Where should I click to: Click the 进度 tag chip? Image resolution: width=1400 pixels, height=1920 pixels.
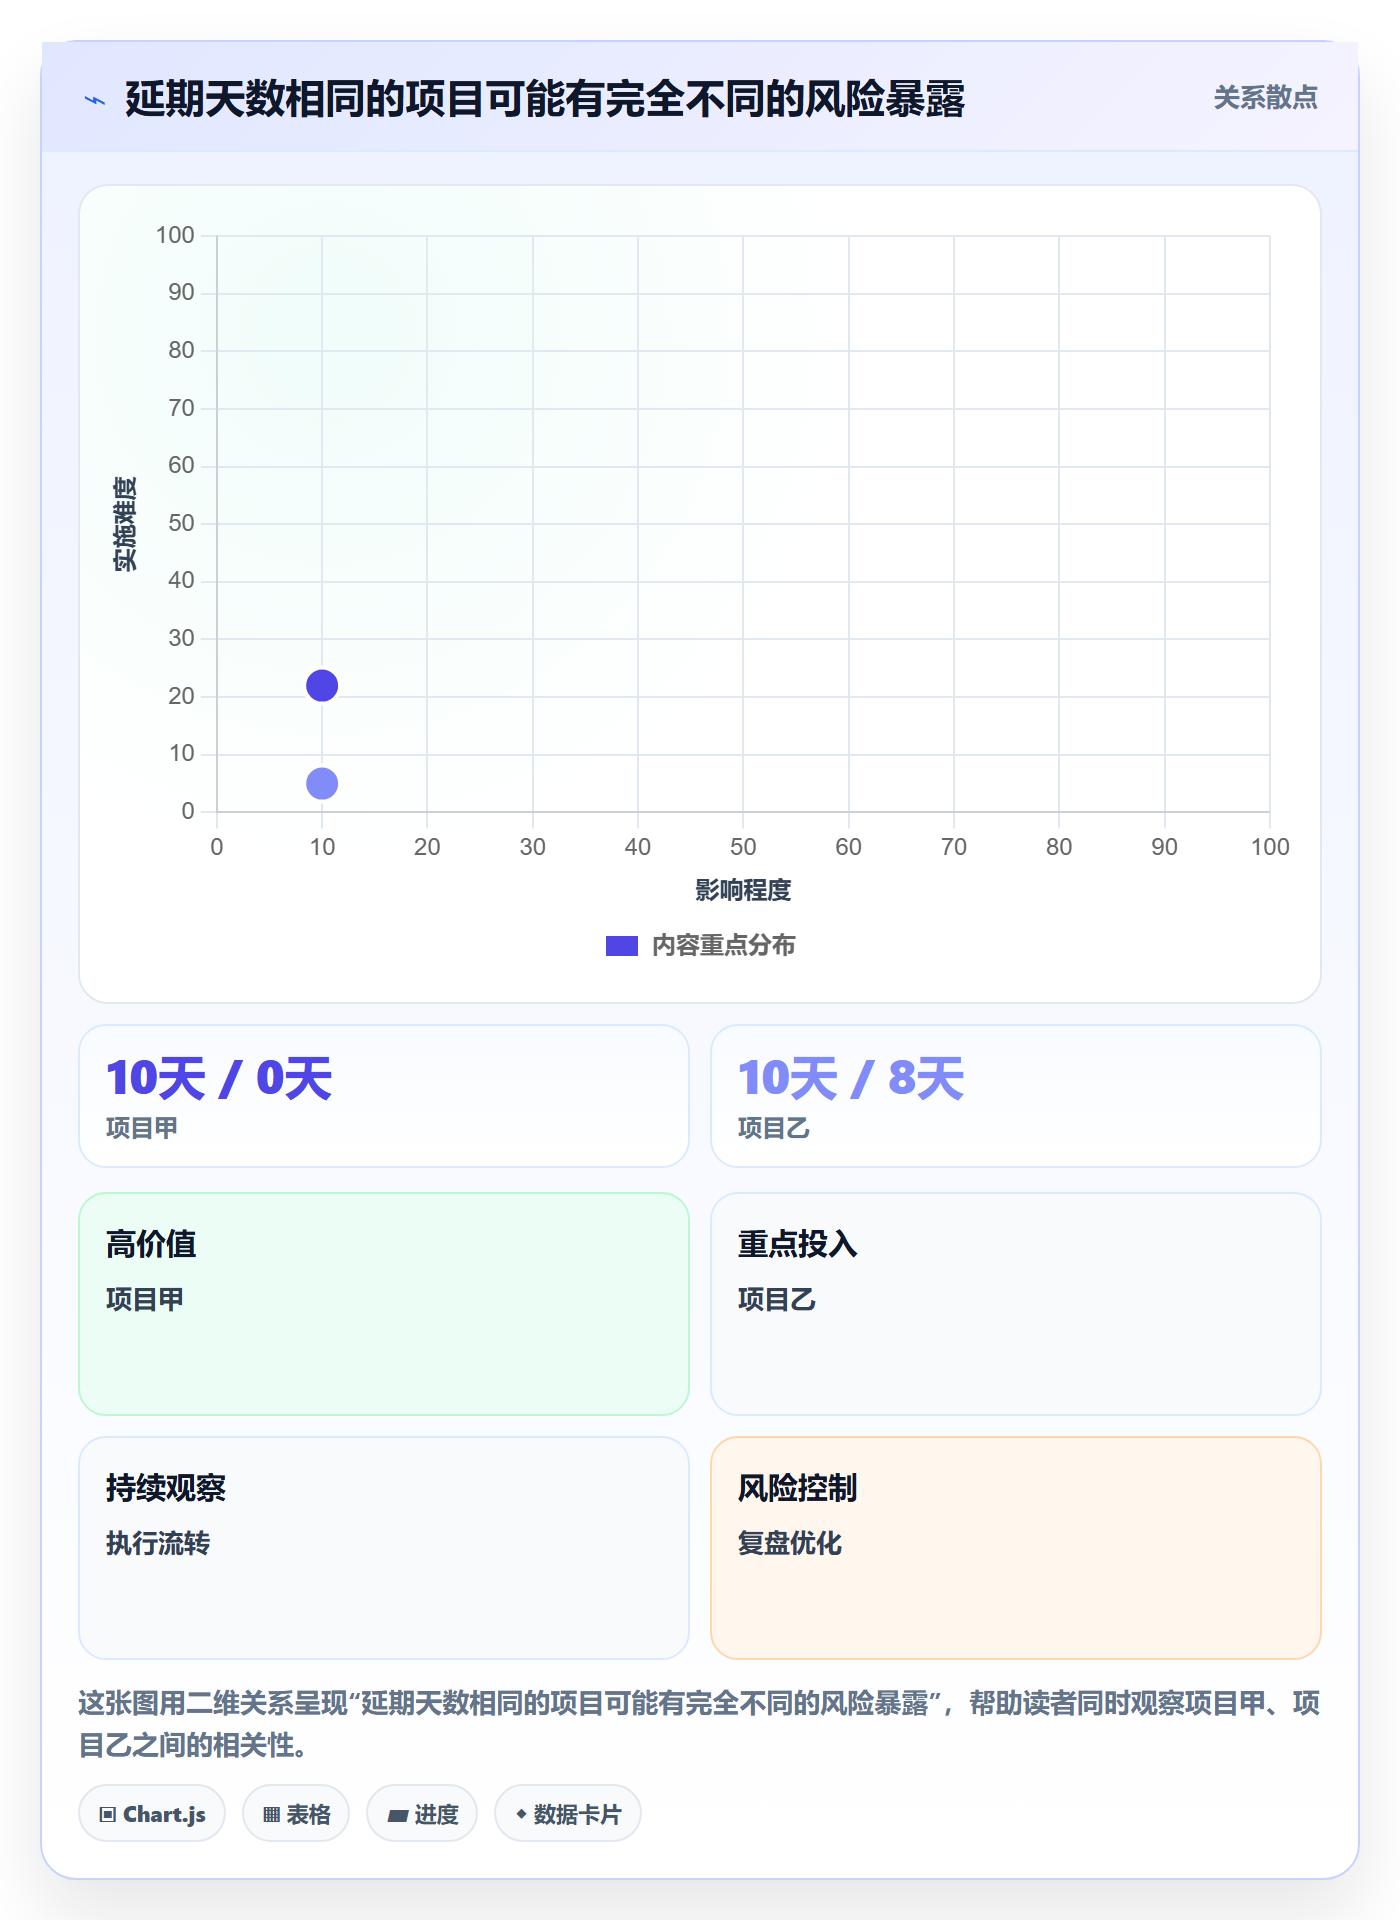[422, 1814]
